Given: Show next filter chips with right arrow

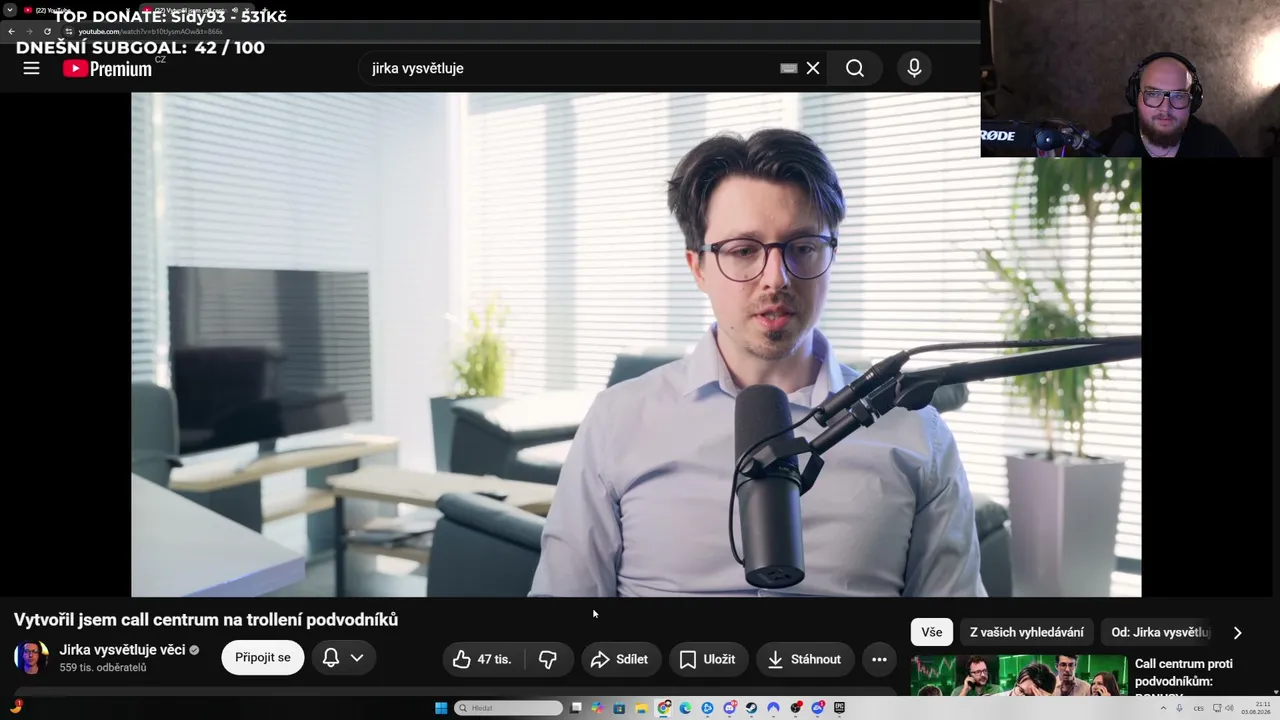Looking at the screenshot, I should pos(1237,632).
